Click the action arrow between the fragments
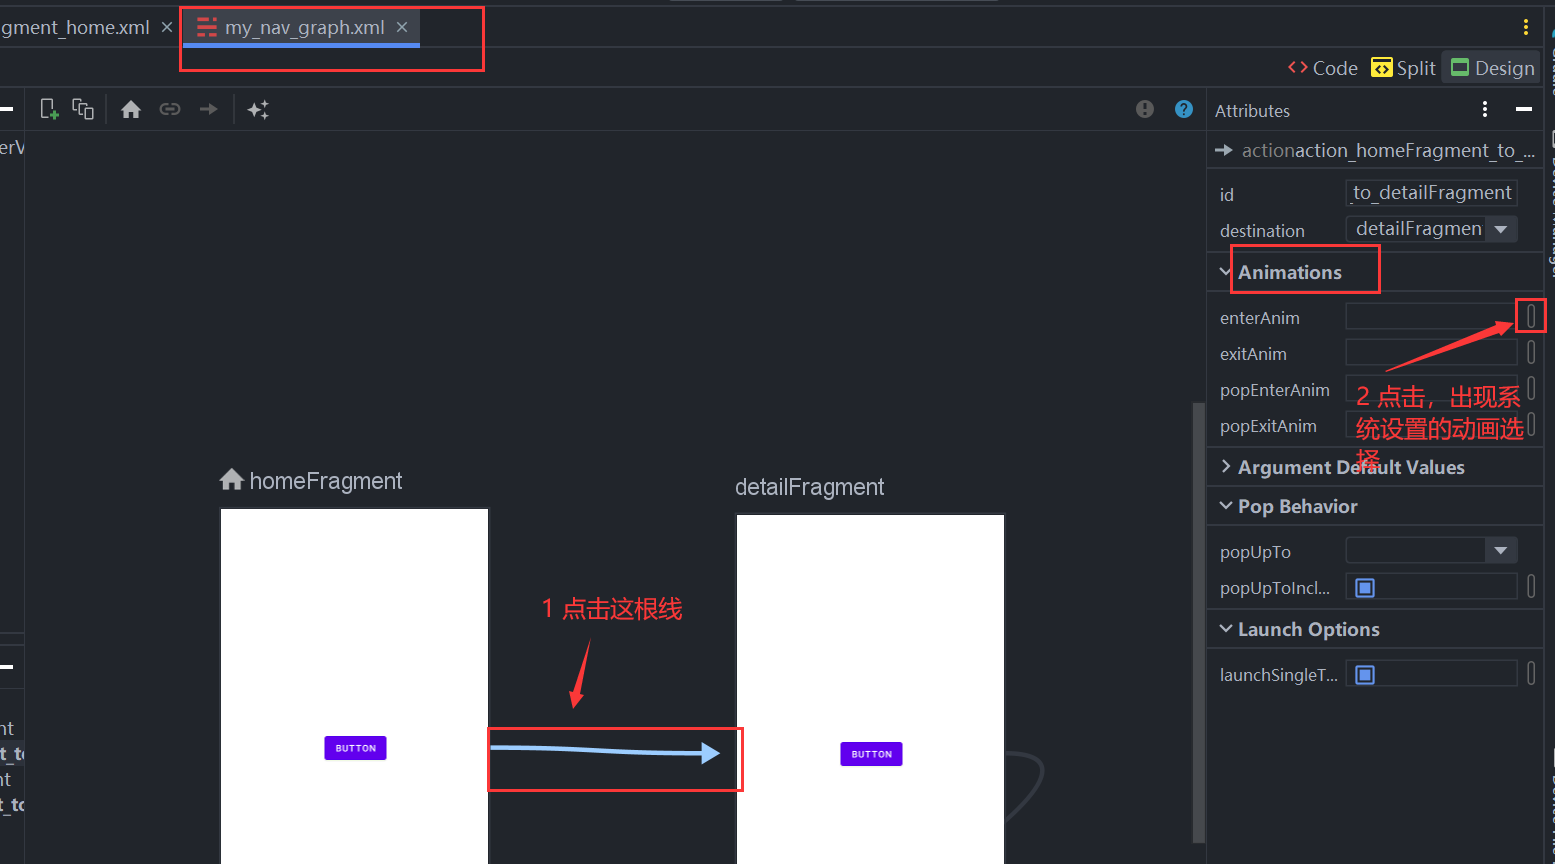Screen dimensions: 1555x864 [x=605, y=752]
